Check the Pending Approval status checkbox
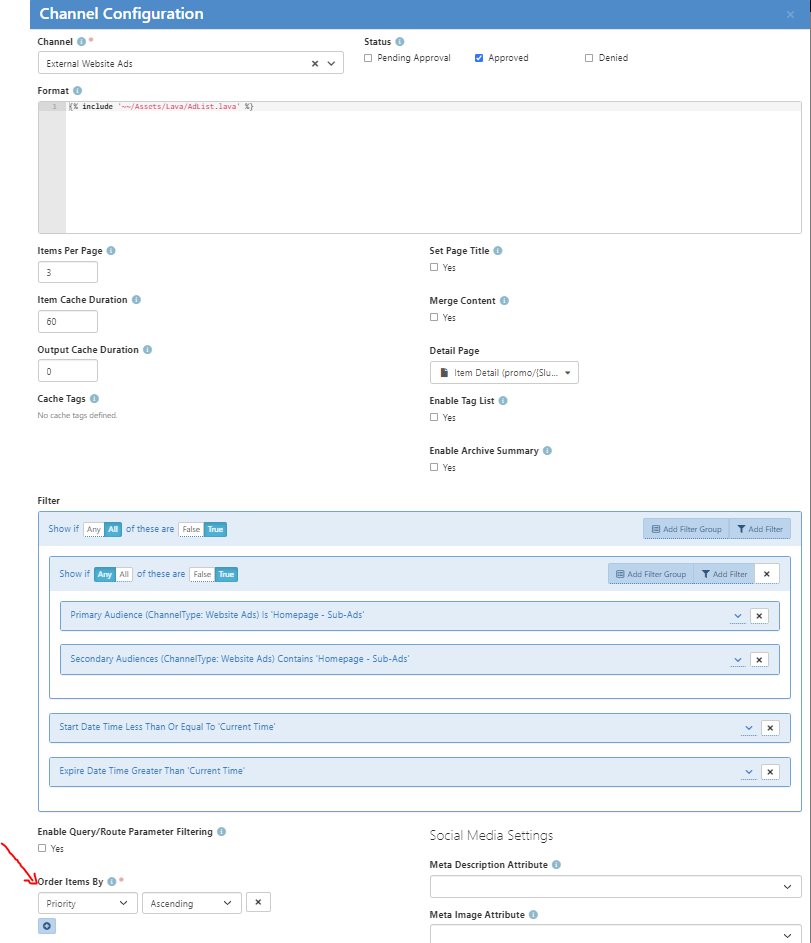811x943 pixels. 368,58
